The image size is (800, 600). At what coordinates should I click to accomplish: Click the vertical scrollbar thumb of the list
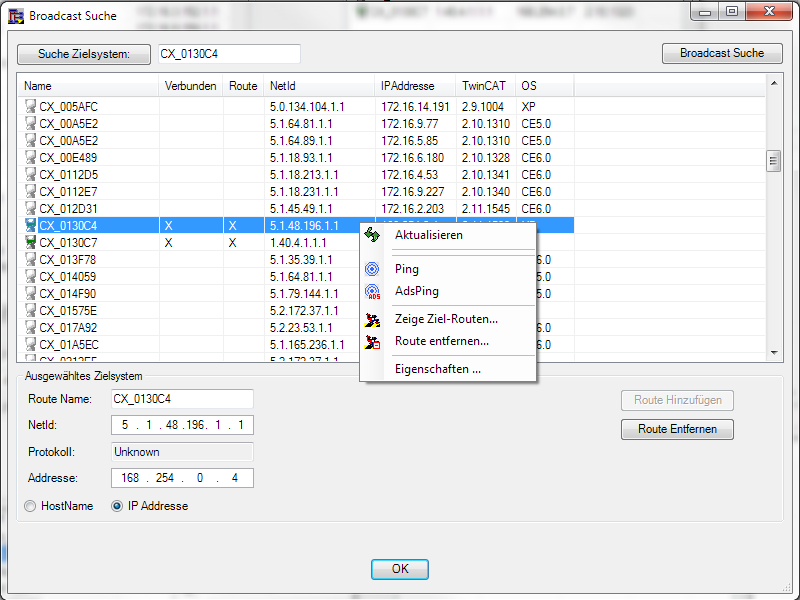pyautogui.click(x=773, y=162)
